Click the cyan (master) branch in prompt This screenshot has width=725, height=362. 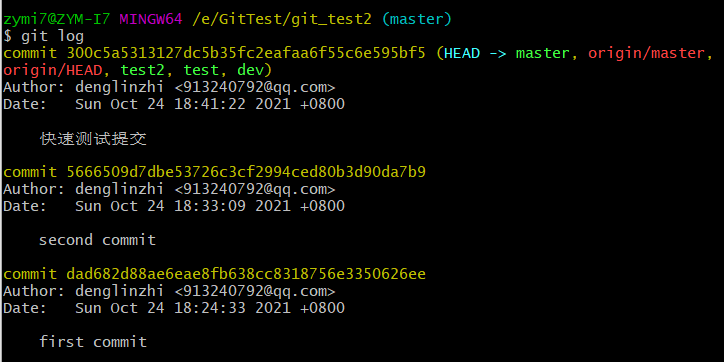click(x=416, y=19)
